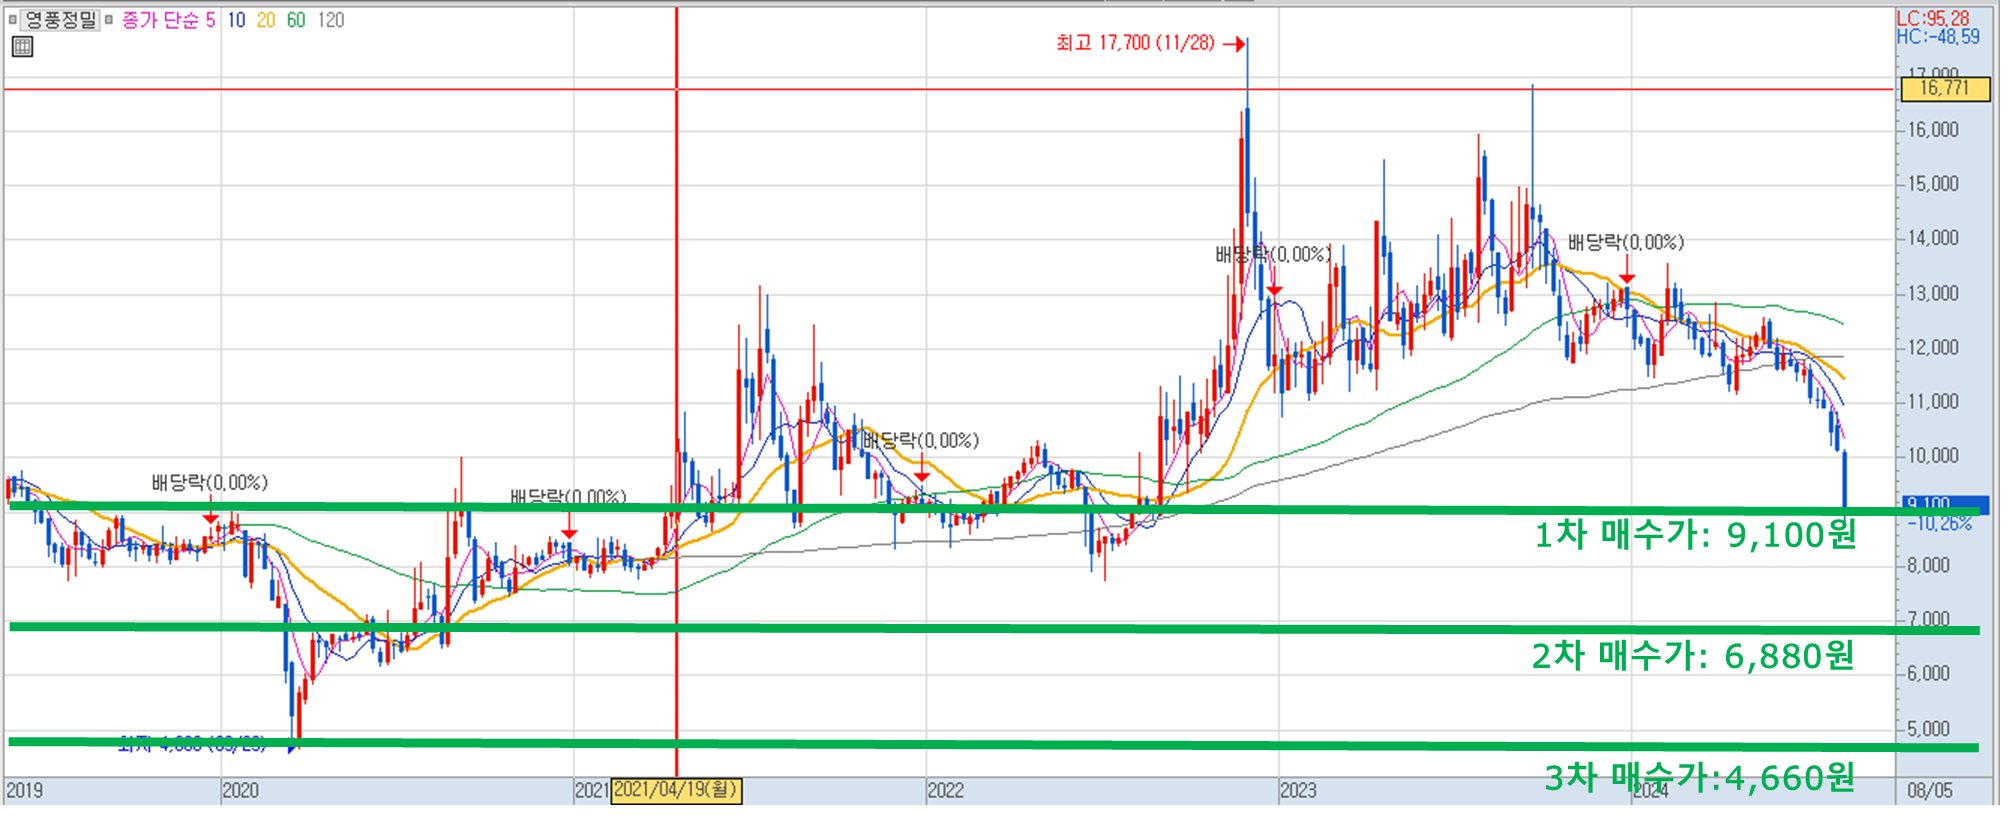Click the red dividend arrow just before the 2021 gridline

pos(569,527)
